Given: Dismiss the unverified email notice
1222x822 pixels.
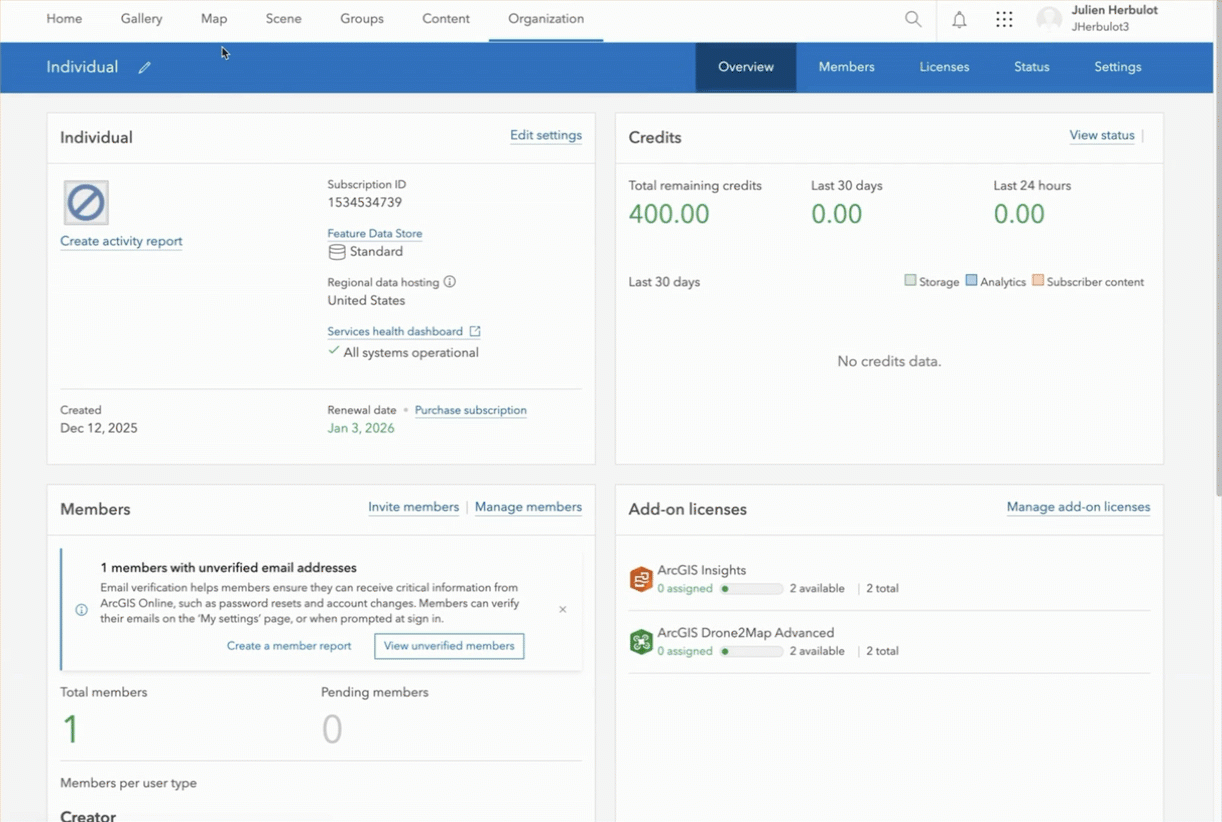Looking at the screenshot, I should point(563,609).
